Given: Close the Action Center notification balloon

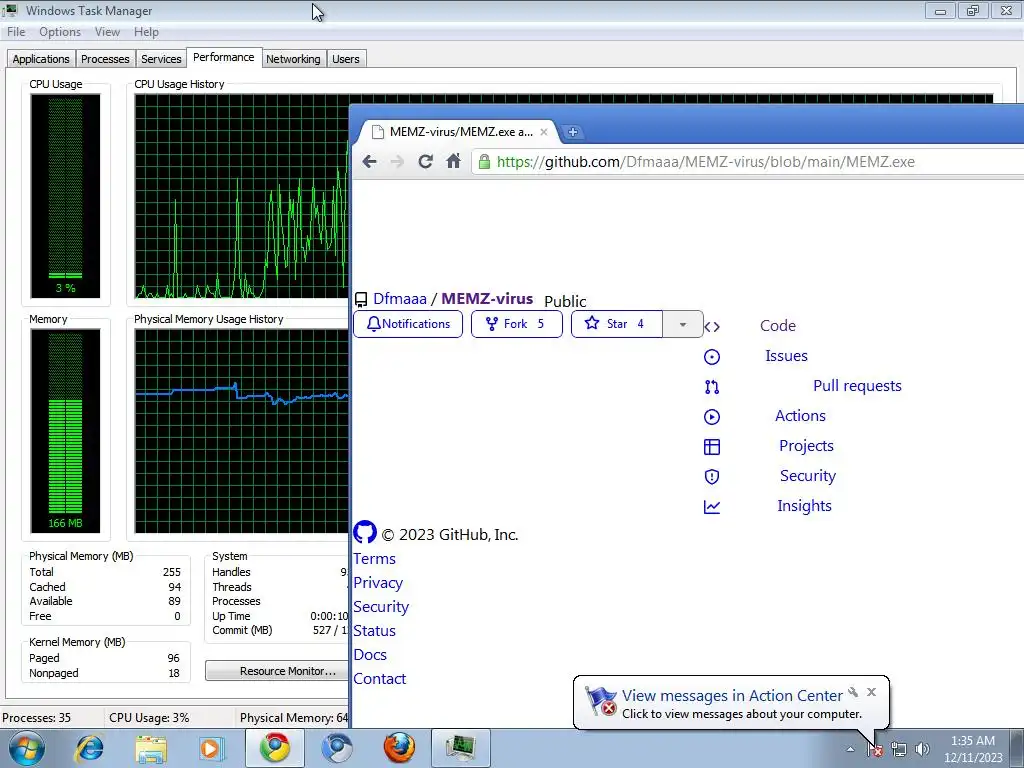Looking at the screenshot, I should pos(871,692).
